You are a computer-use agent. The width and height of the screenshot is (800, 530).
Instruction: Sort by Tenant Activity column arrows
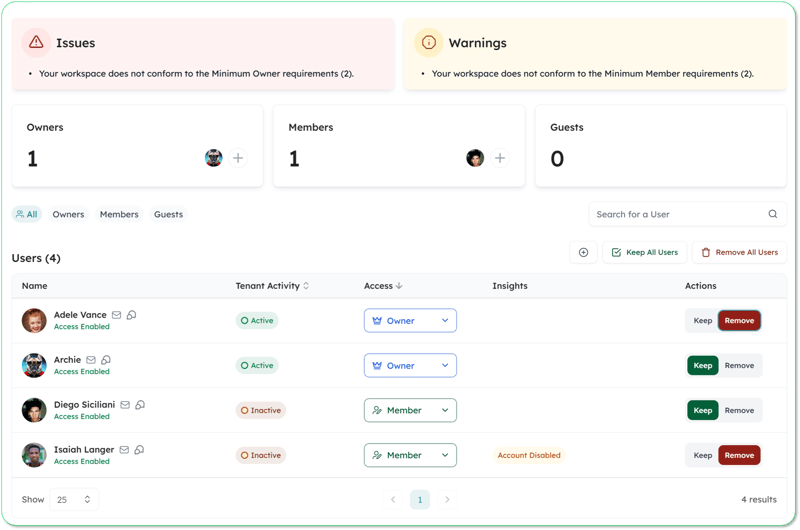[306, 286]
